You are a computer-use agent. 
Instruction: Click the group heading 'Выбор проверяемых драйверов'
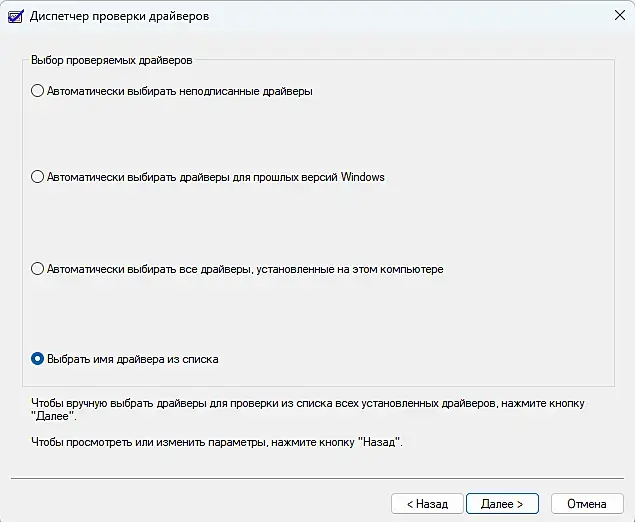click(x=111, y=60)
